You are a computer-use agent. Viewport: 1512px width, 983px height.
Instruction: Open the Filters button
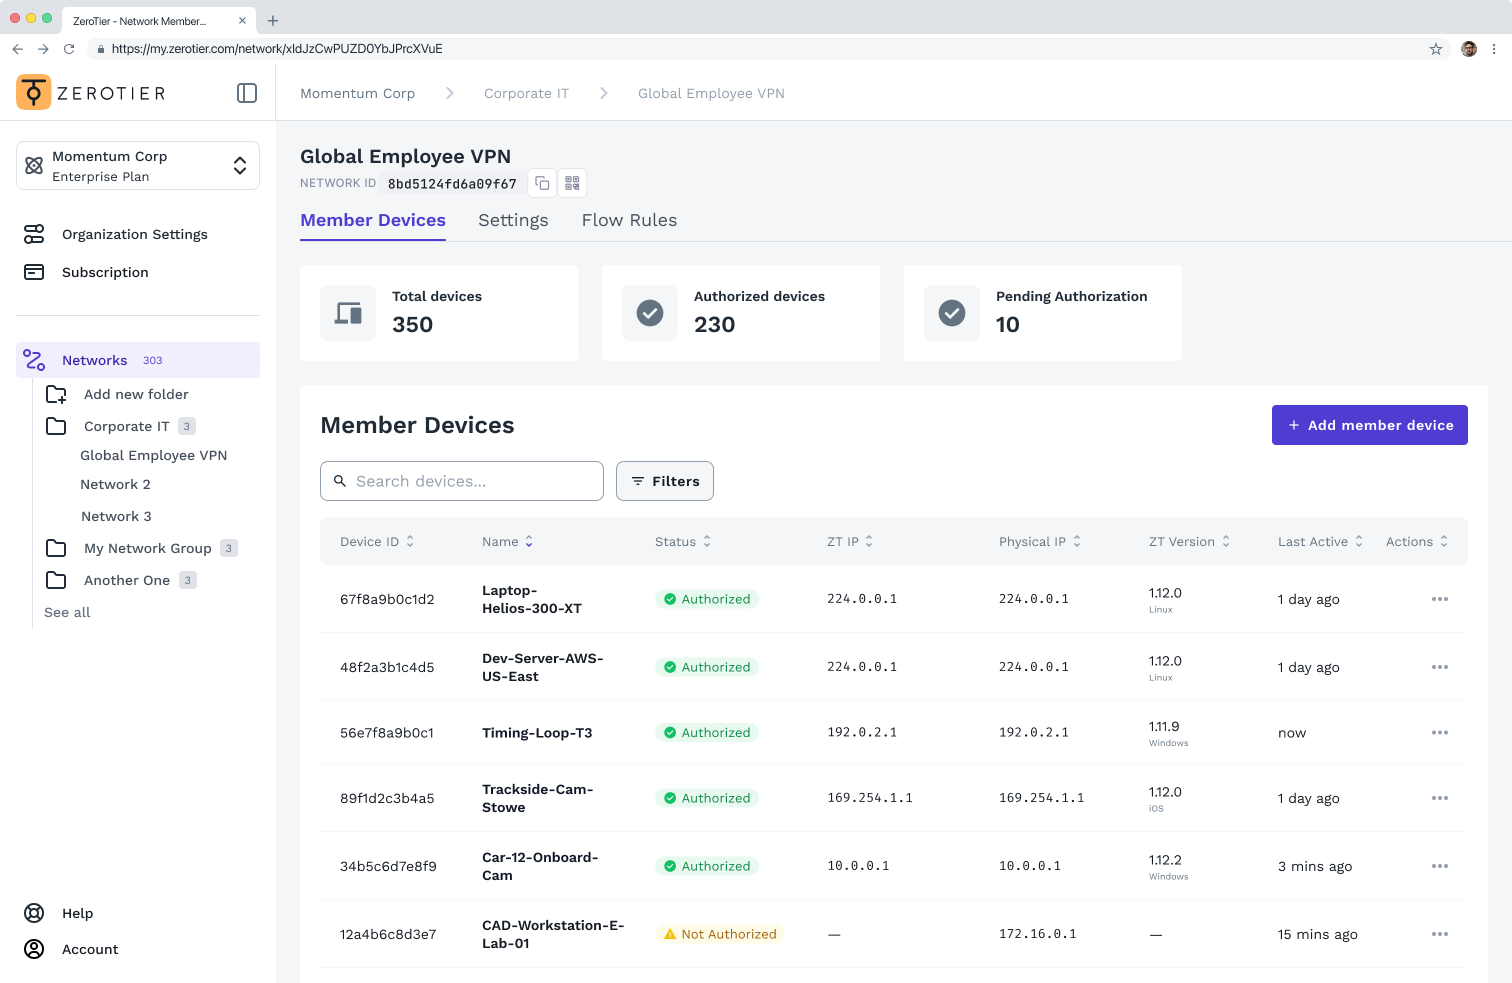tap(665, 481)
